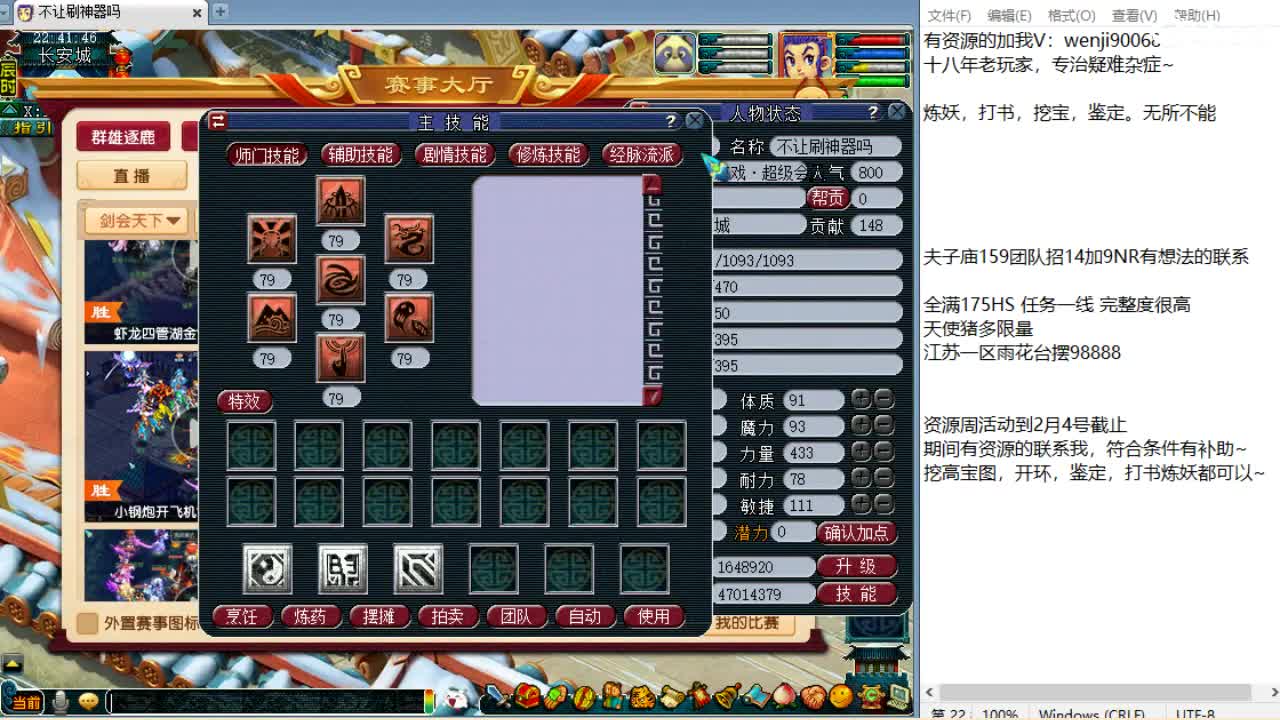Screen dimensions: 1280x720
Task: Click the peach icon in bottom toolbar
Action: pyautogui.click(x=785, y=696)
